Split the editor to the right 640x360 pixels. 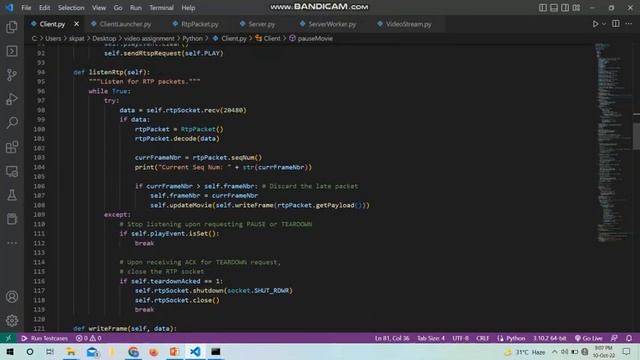click(616, 24)
